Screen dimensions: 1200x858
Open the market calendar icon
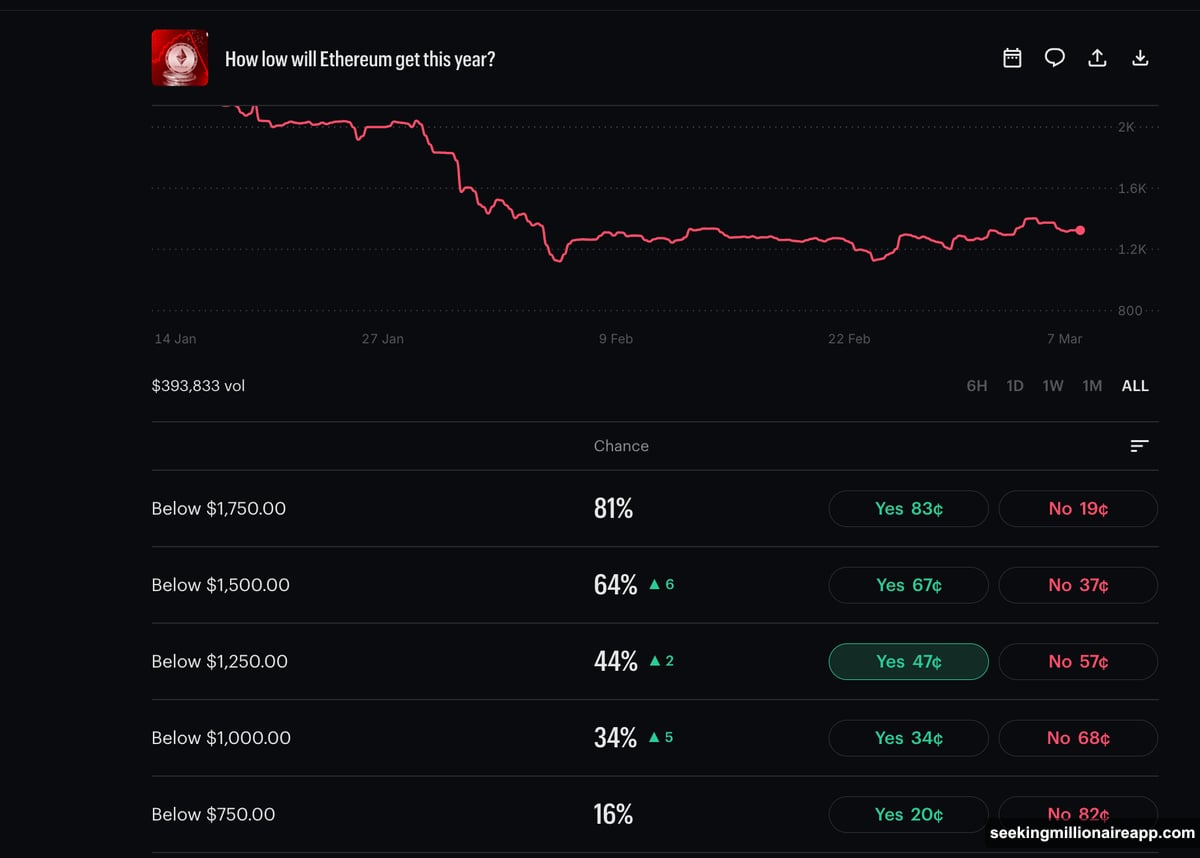(x=1012, y=58)
